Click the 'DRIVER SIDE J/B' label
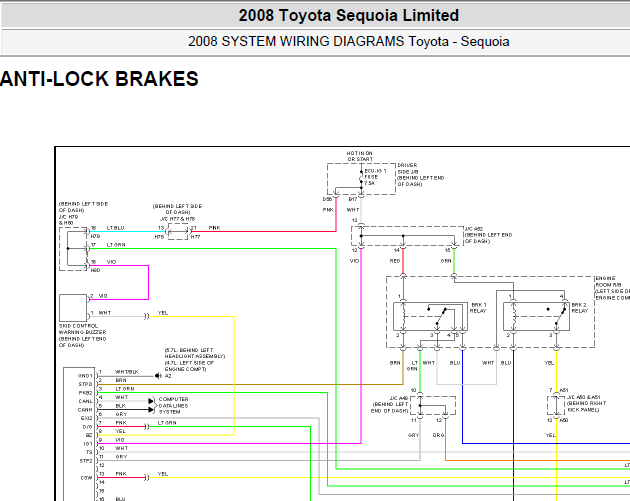 click(408, 168)
